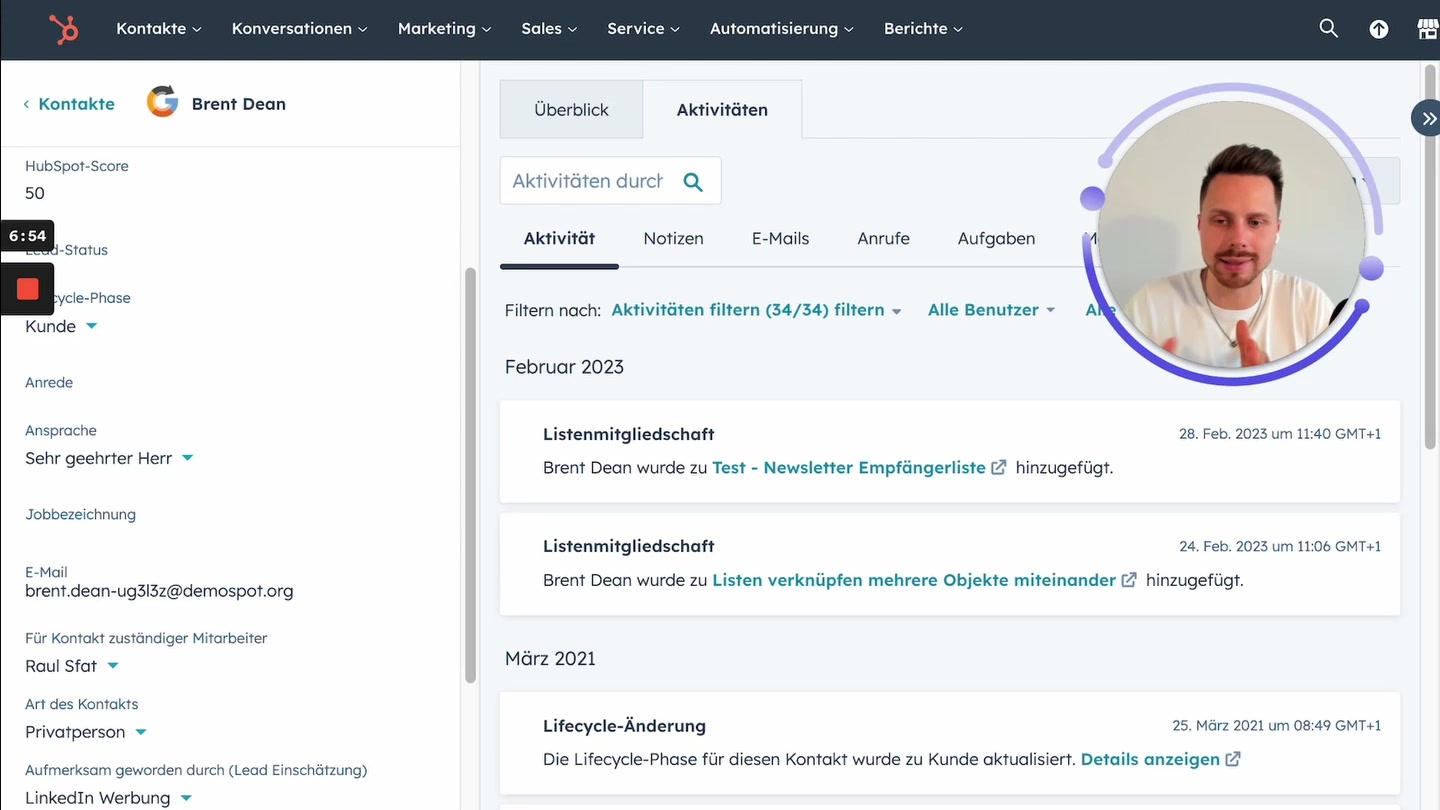
Task: Stop the screen recording with the red square
Action: [x=26, y=288]
